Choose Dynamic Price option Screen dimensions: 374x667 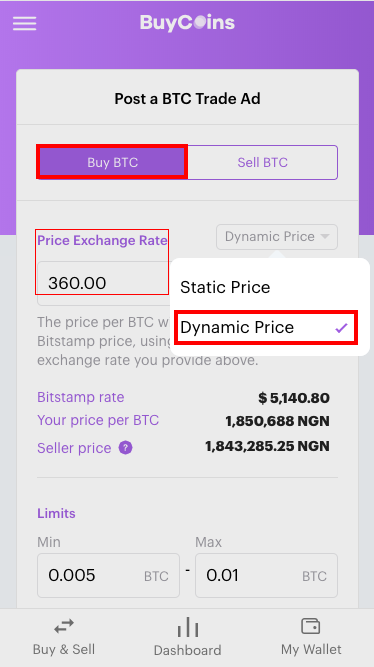point(266,328)
